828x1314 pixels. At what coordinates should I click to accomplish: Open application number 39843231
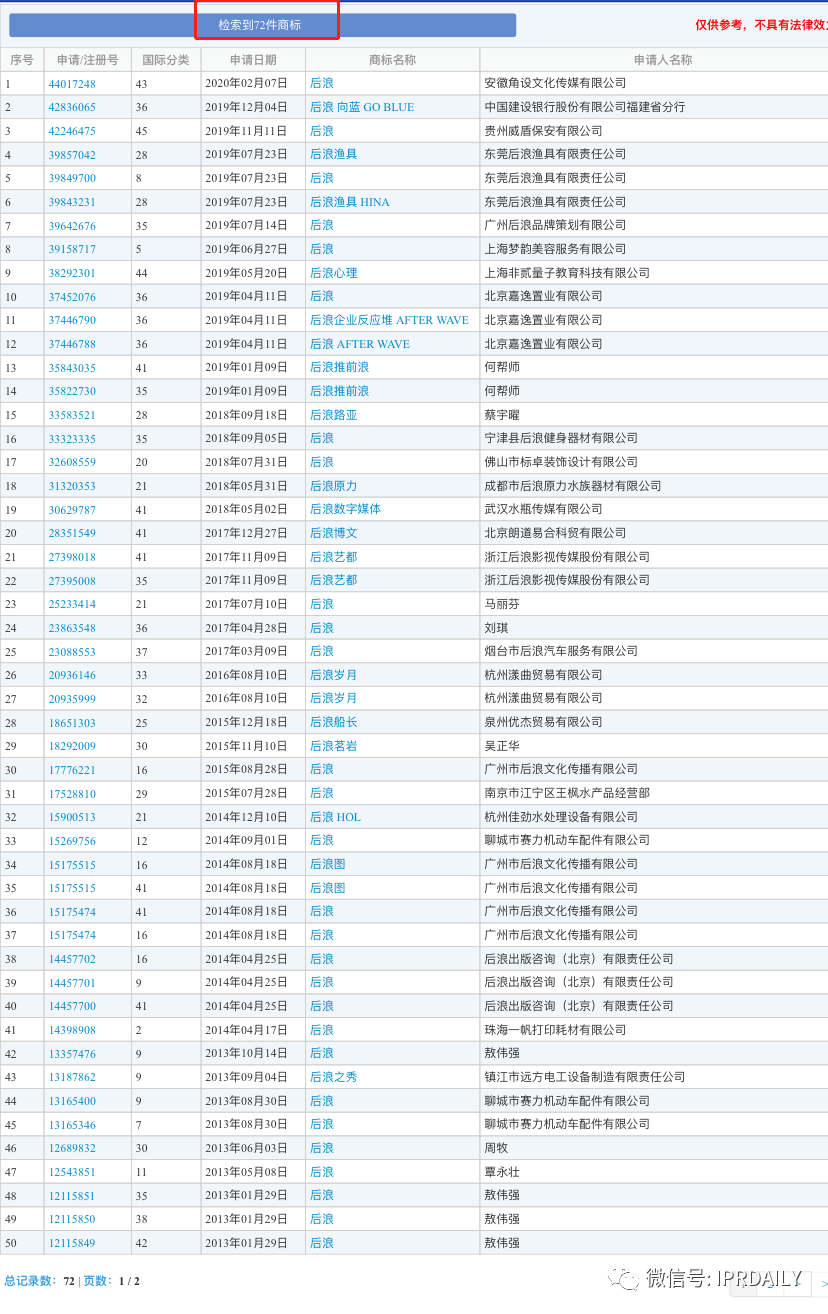pos(72,202)
